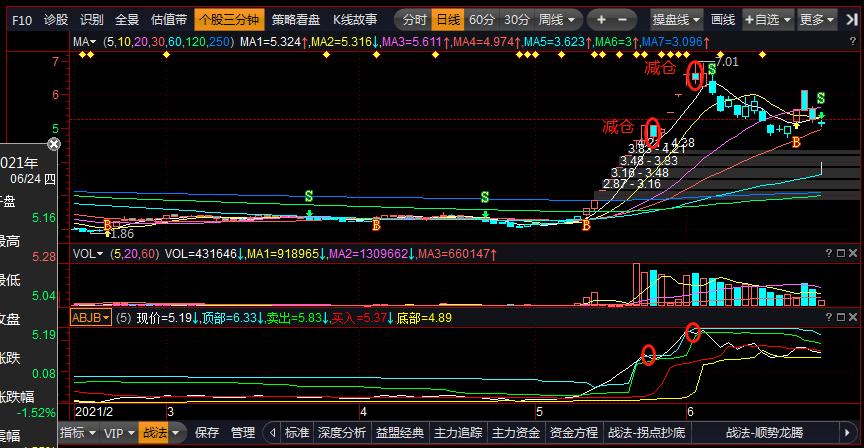Screen dimensions: 864x448
Task: Open the MA indicator dropdown
Action: click(84, 41)
